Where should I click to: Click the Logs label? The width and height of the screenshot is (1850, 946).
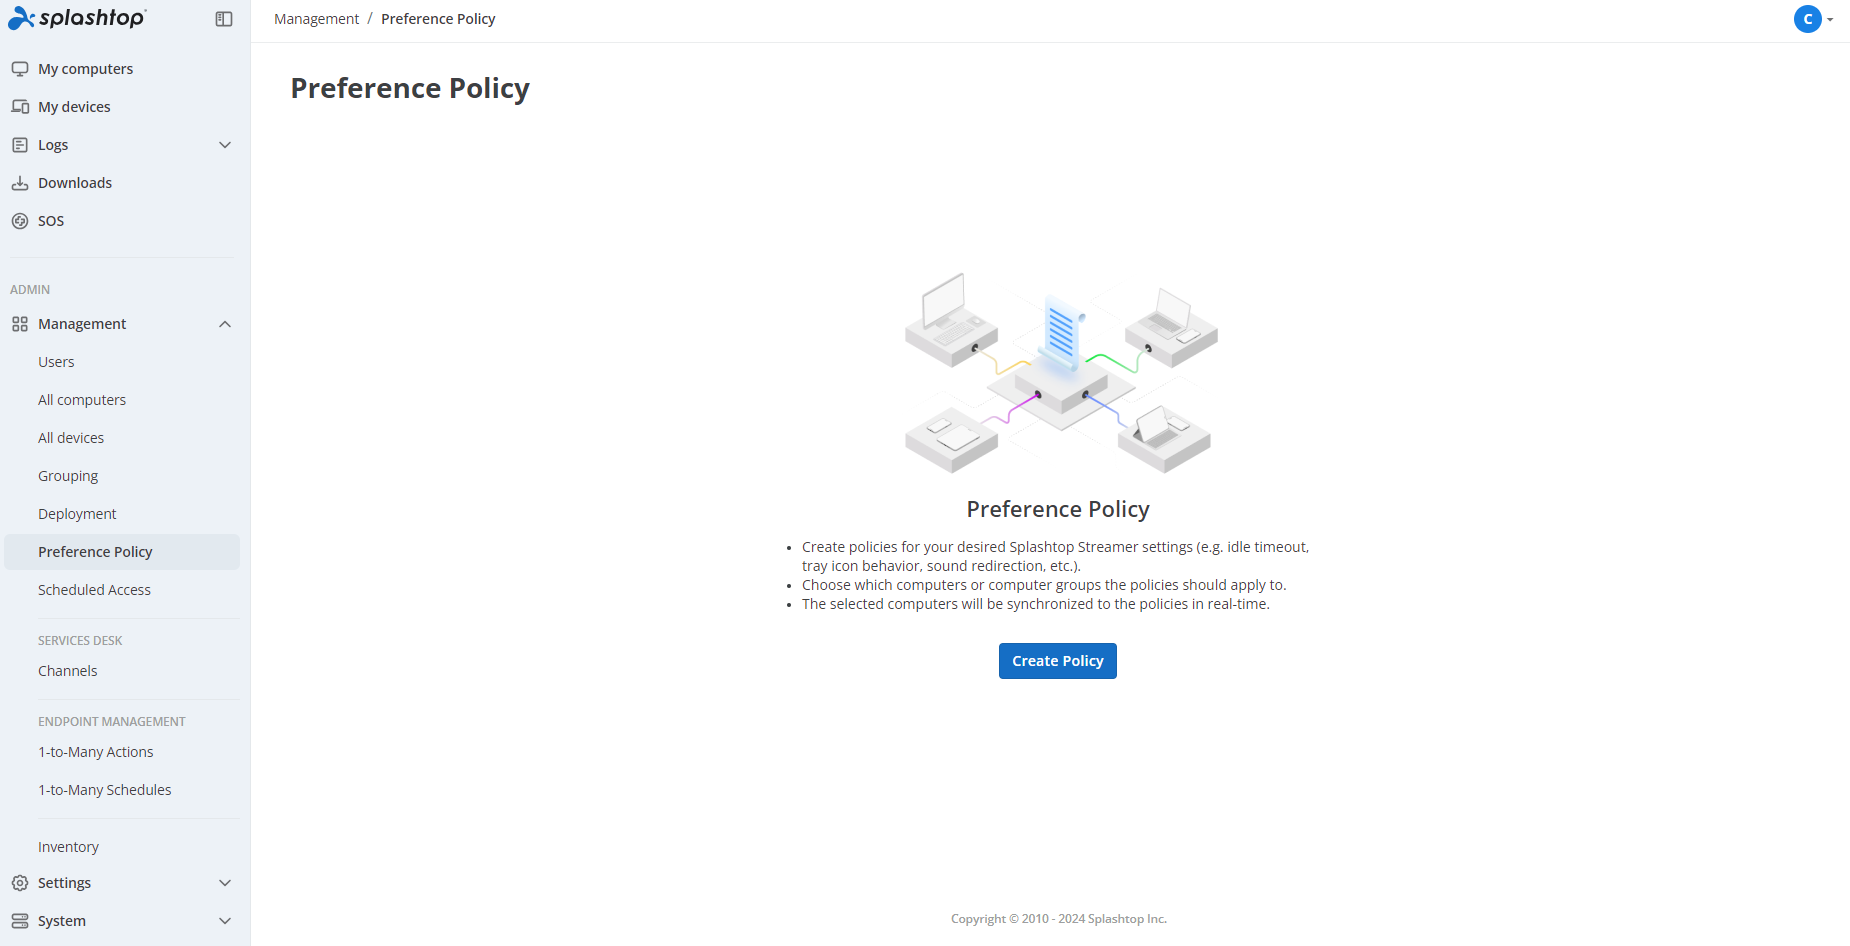point(53,145)
